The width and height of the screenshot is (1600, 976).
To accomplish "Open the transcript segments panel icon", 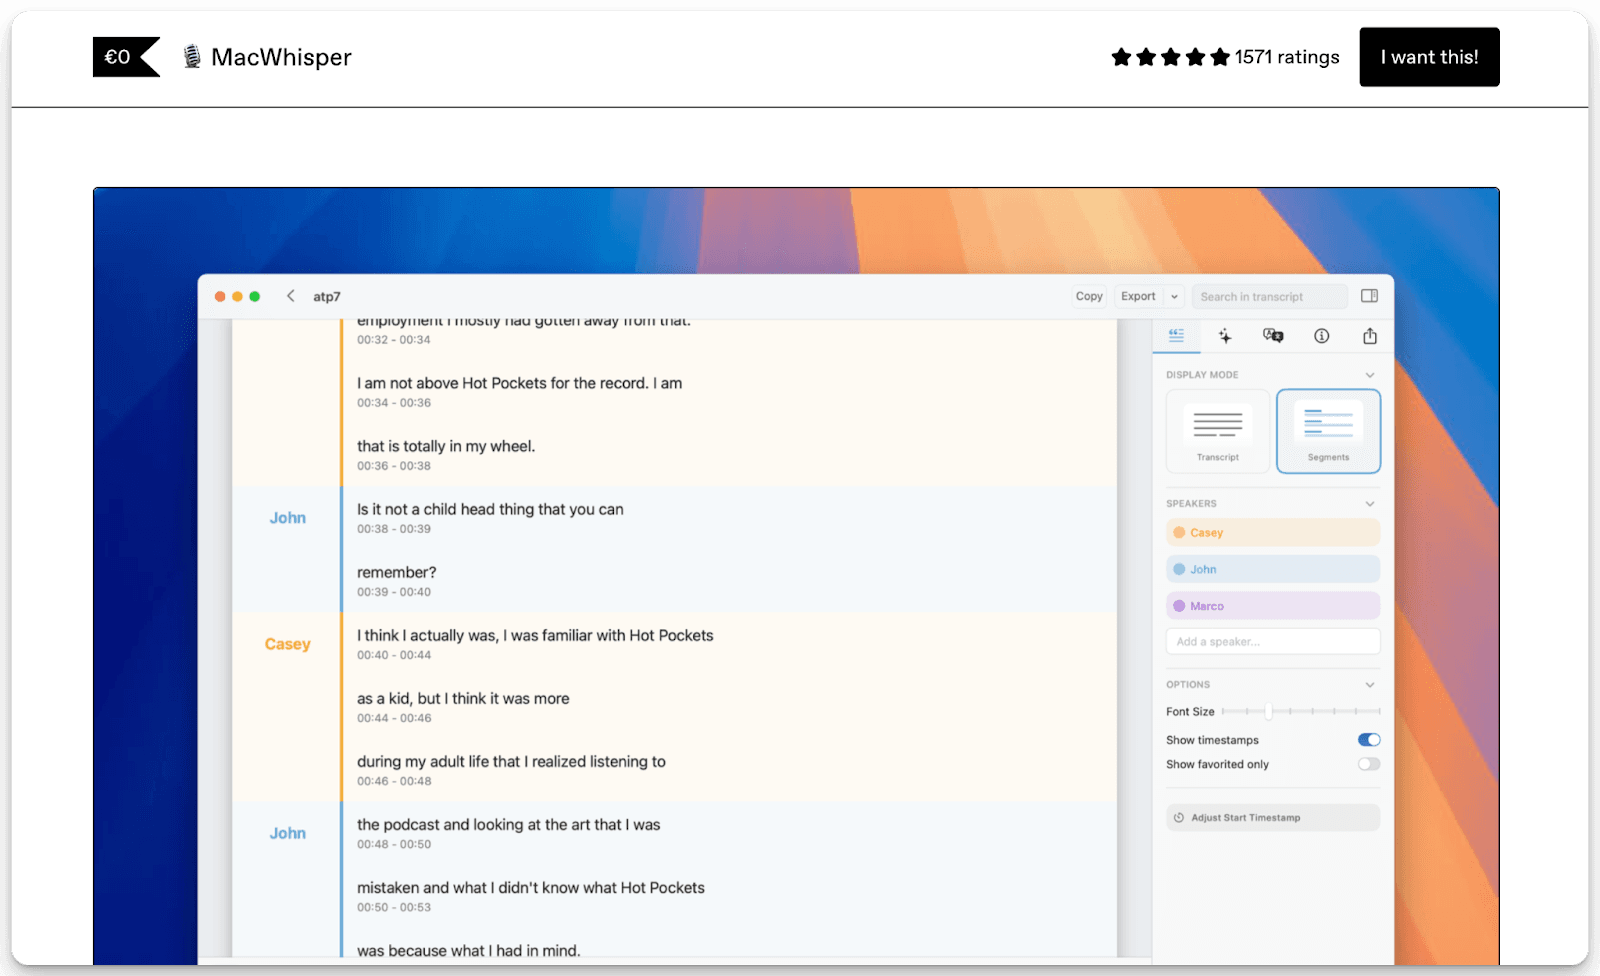I will [x=1177, y=336].
